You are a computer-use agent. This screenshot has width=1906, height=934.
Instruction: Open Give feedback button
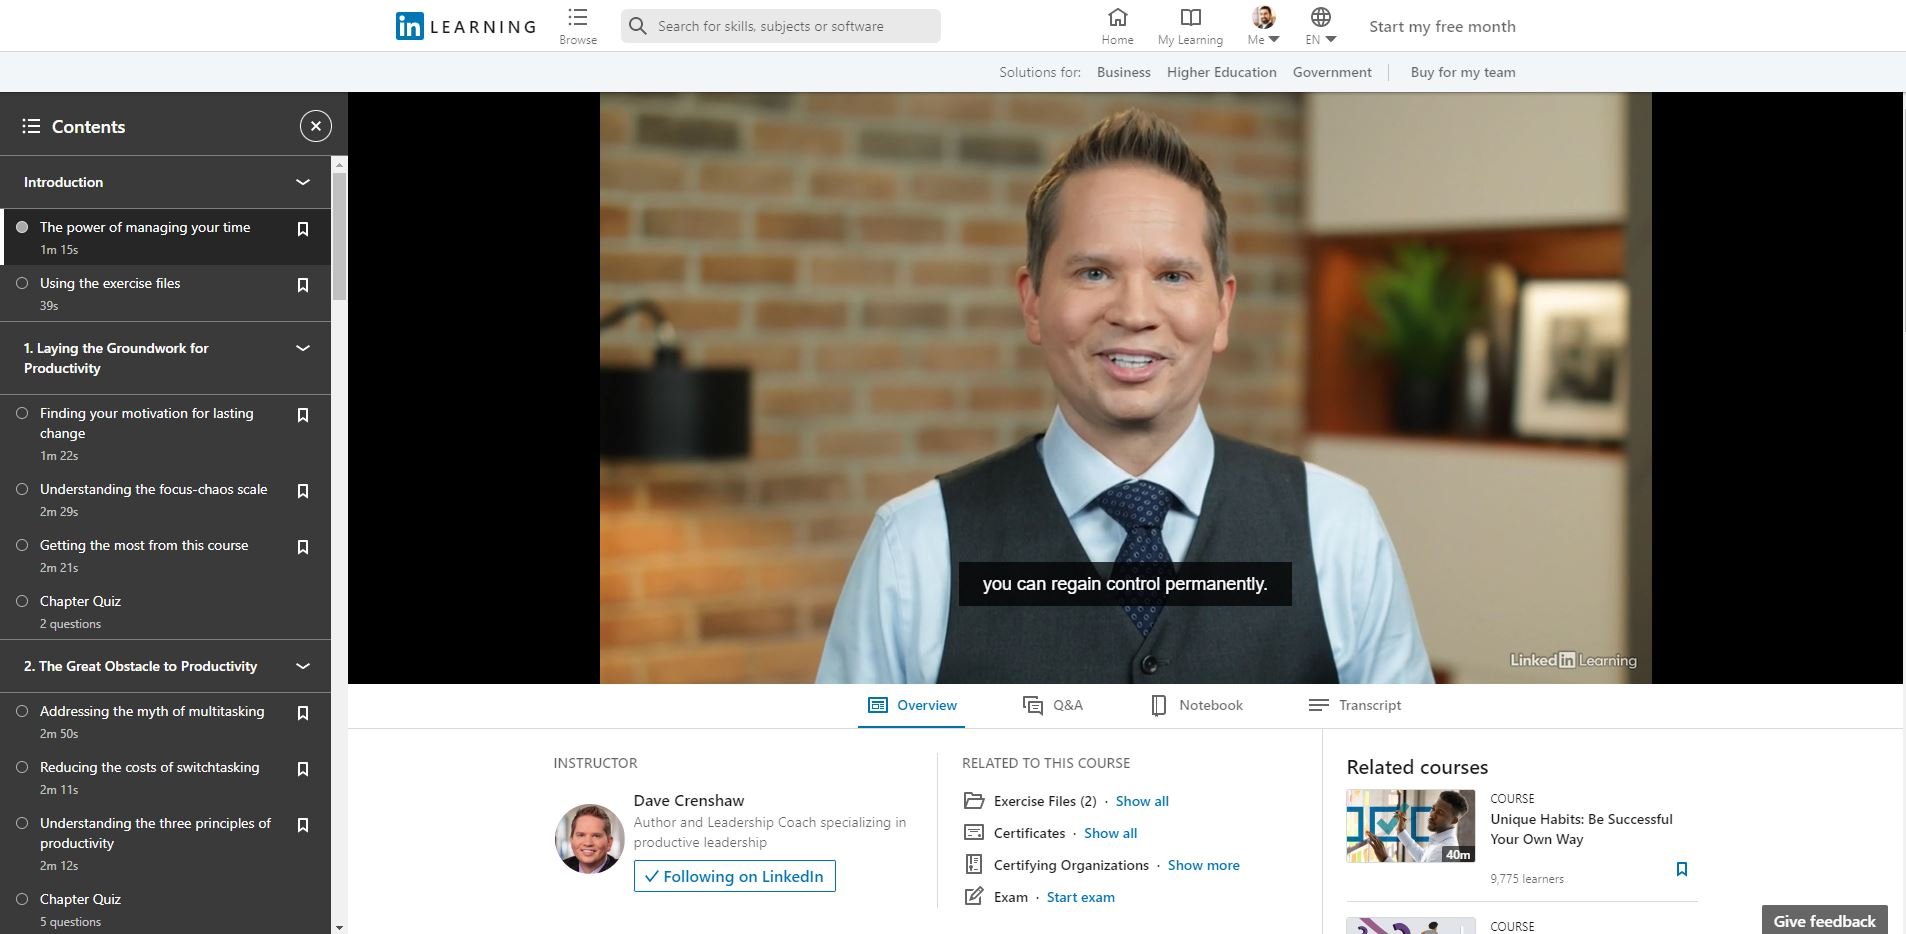[1824, 921]
